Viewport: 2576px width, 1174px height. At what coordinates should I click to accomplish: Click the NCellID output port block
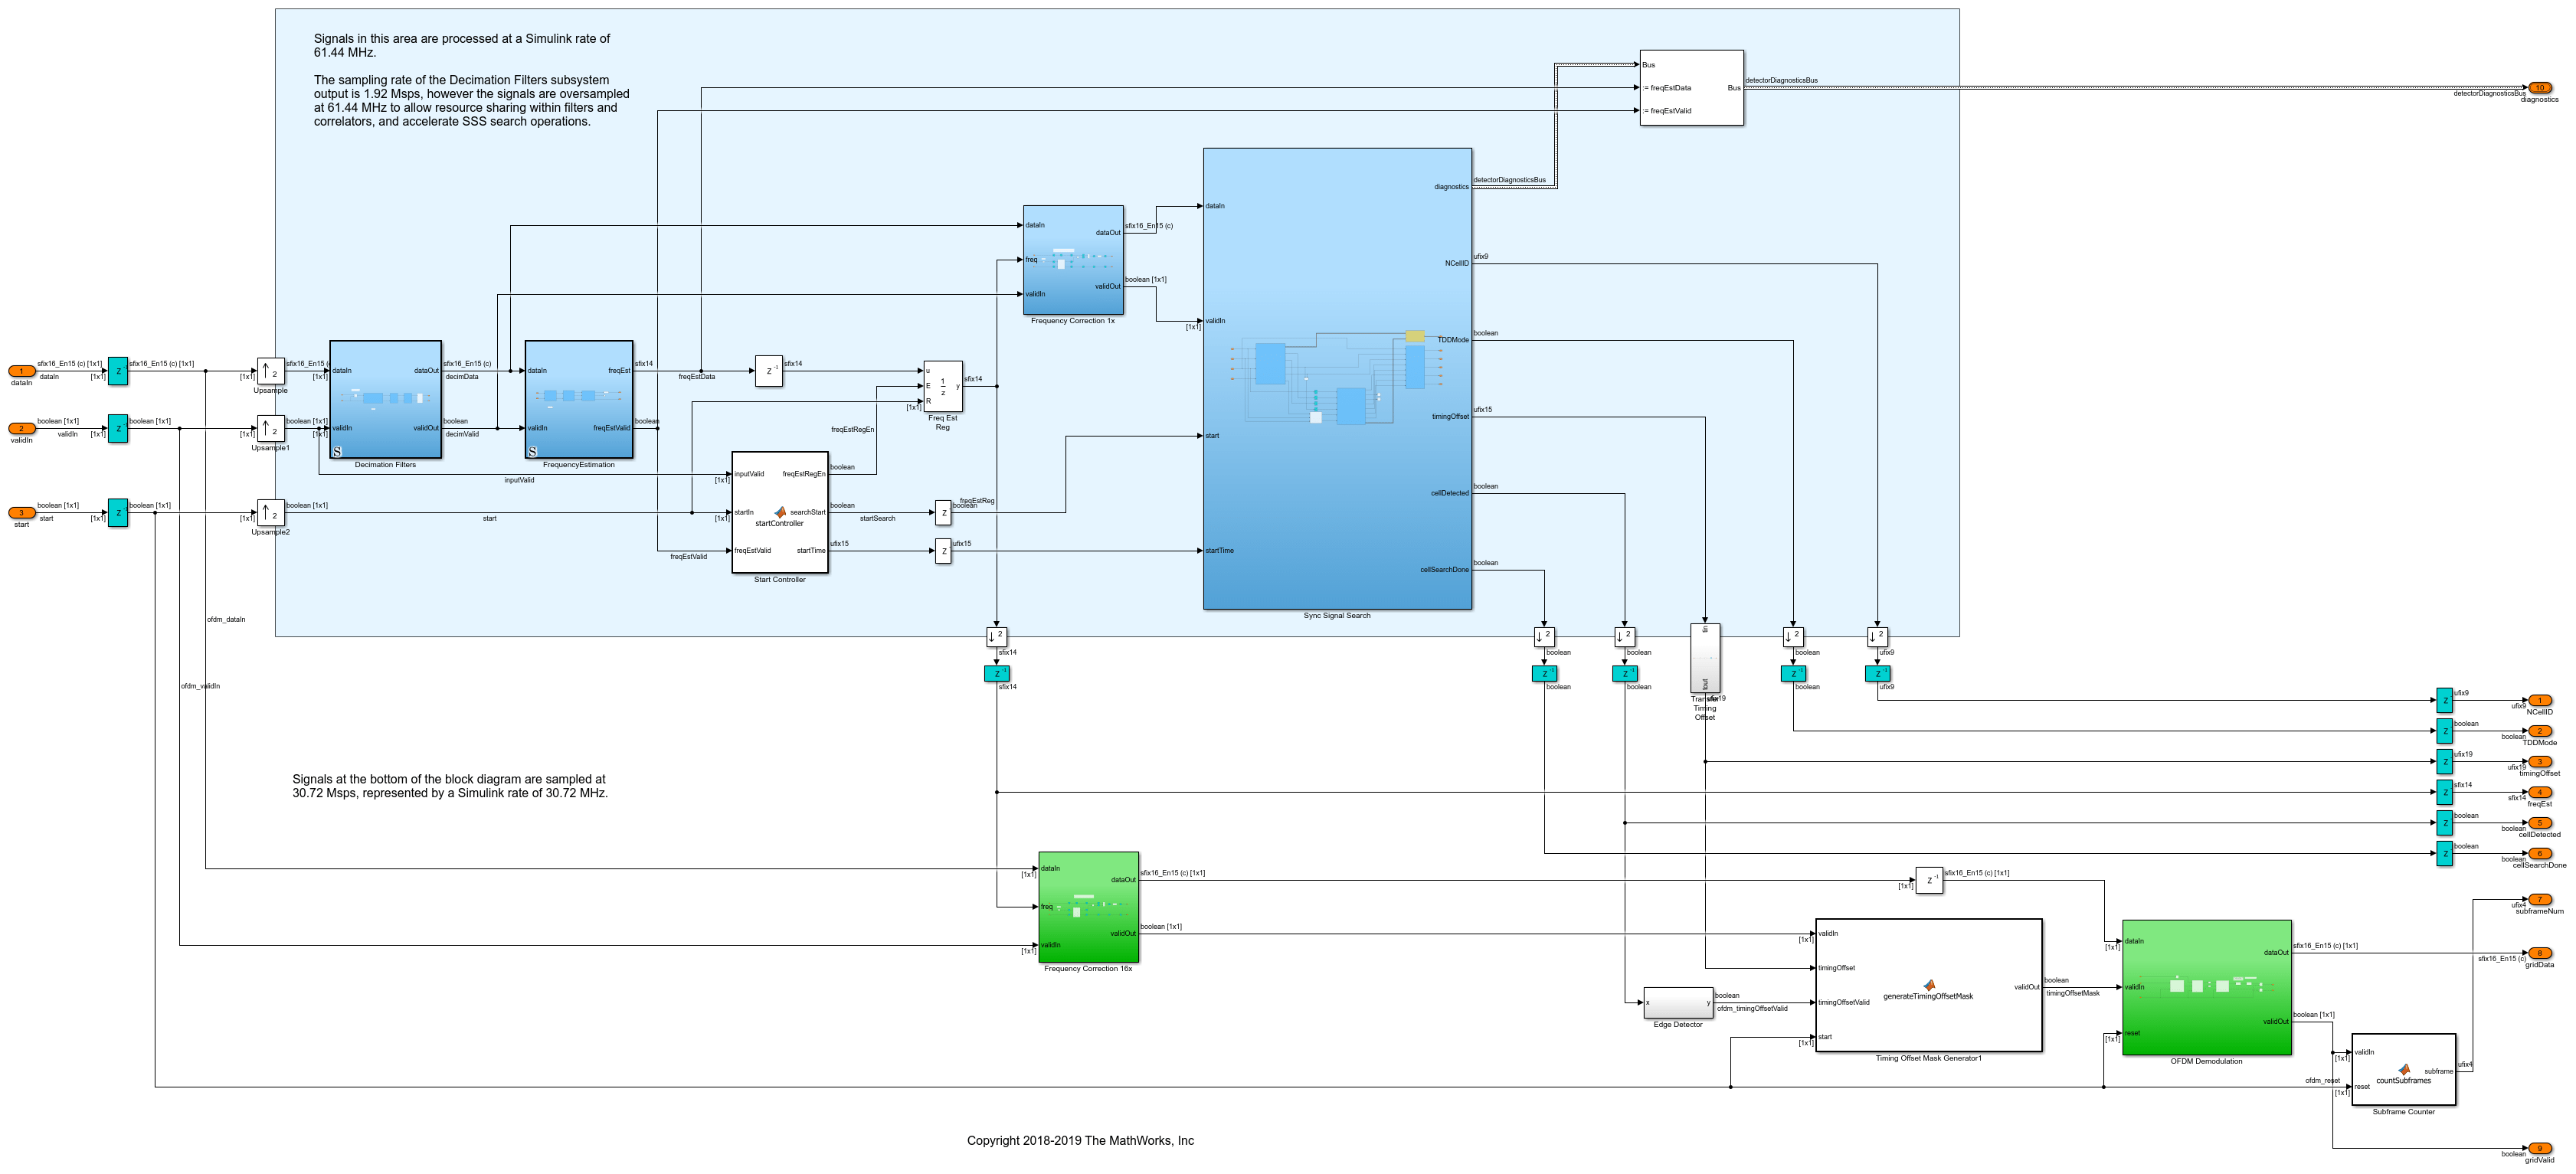click(x=2539, y=700)
